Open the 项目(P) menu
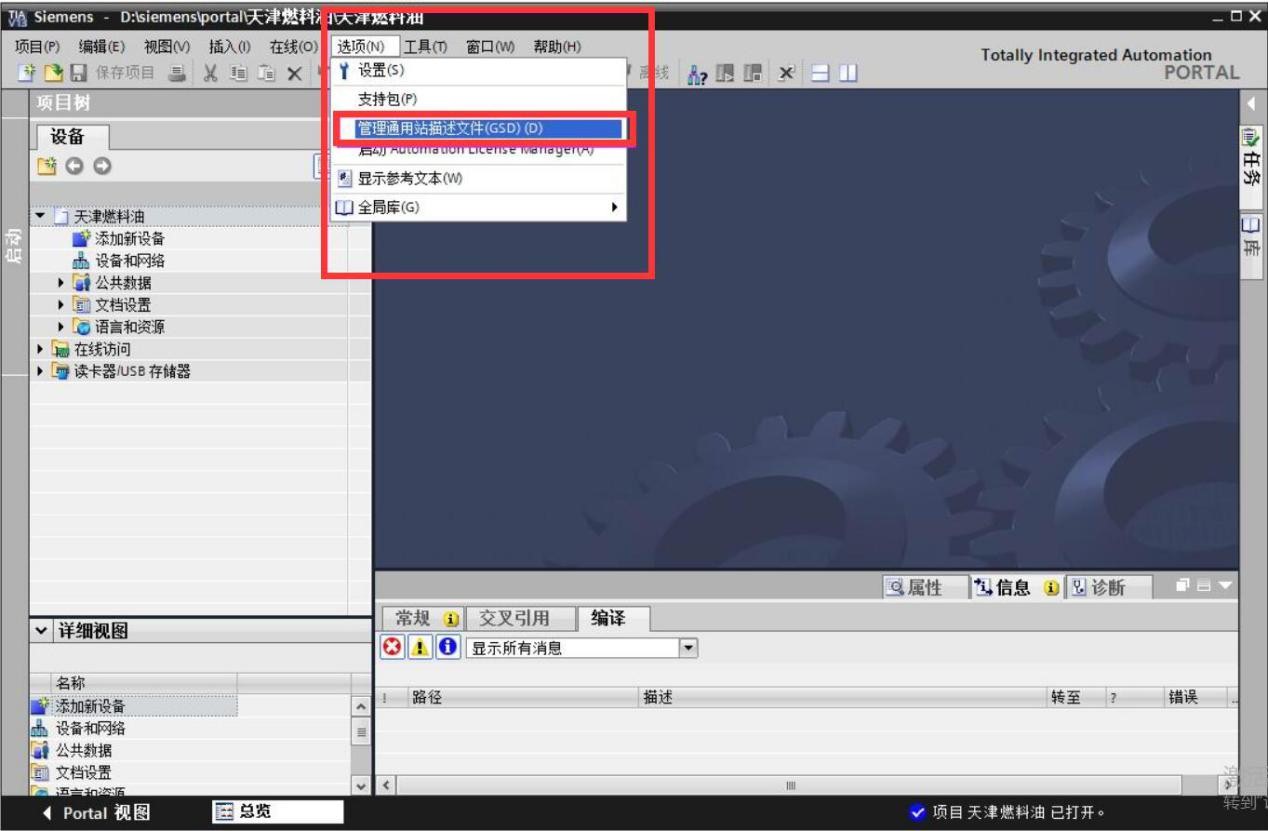This screenshot has width=1268, height=831. (x=37, y=47)
